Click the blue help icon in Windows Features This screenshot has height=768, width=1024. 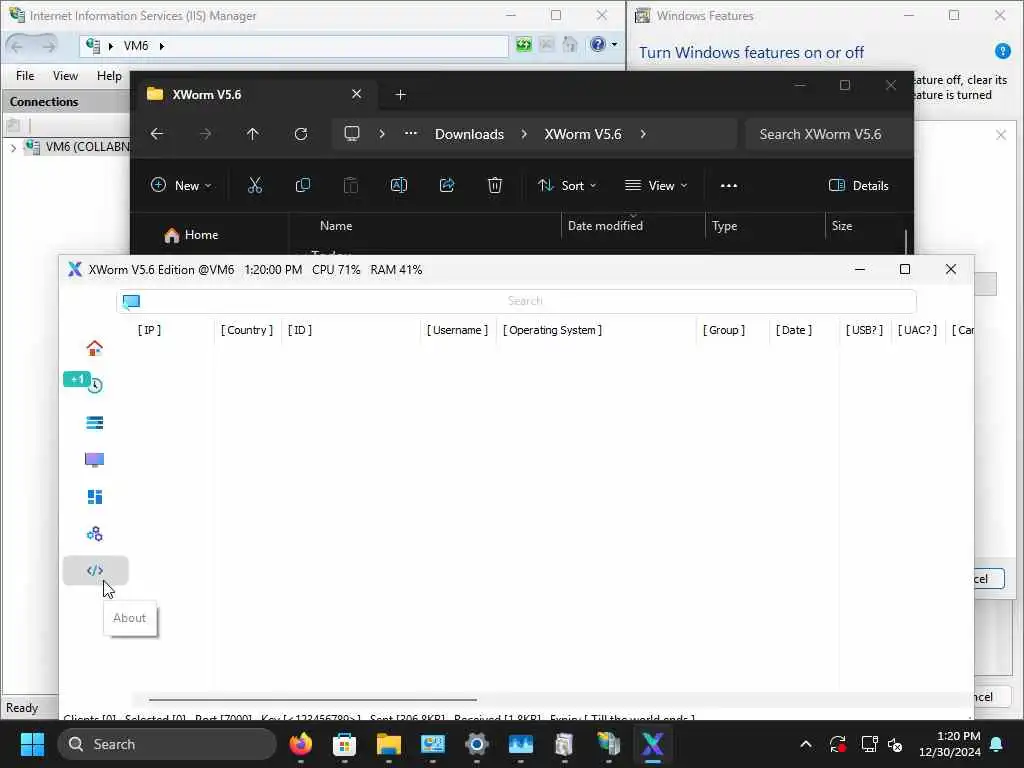1002,51
